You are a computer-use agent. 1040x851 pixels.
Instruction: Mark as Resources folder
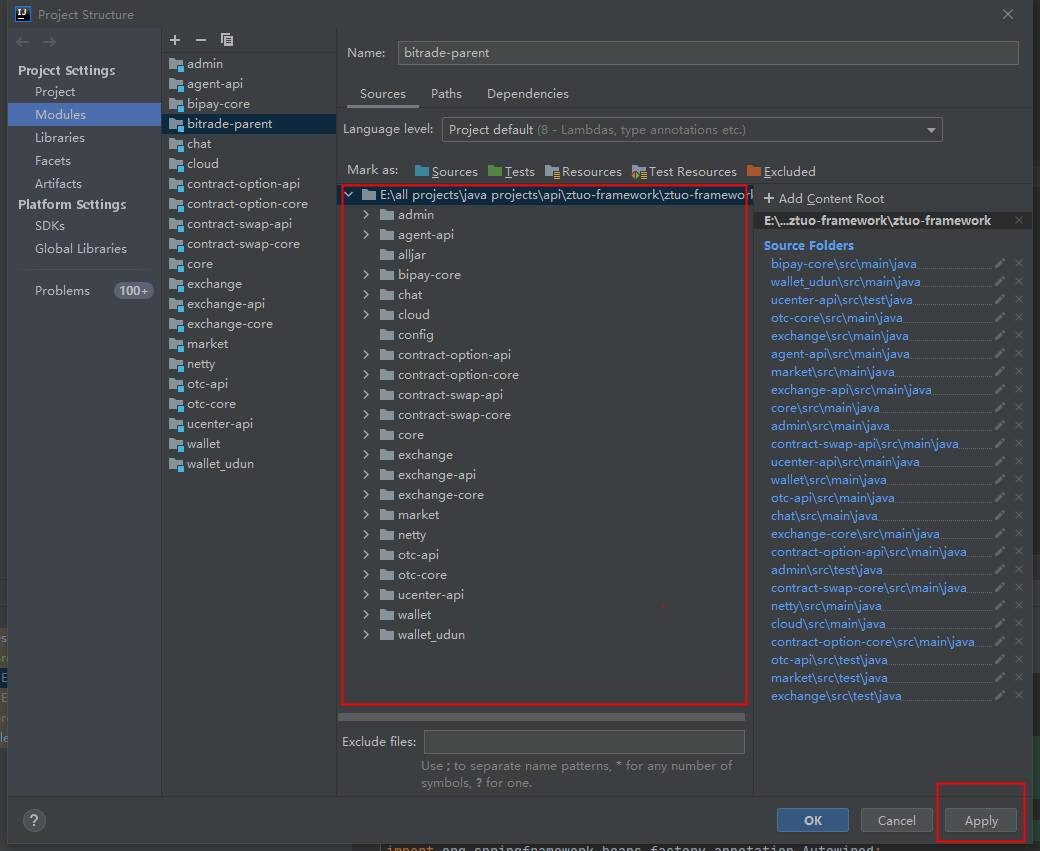[584, 172]
